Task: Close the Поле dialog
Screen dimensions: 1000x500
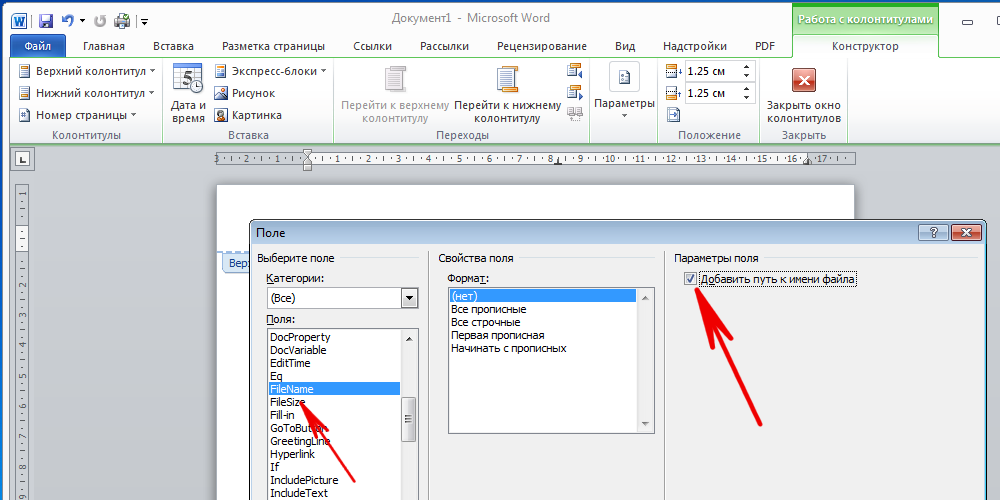Action: coord(966,233)
